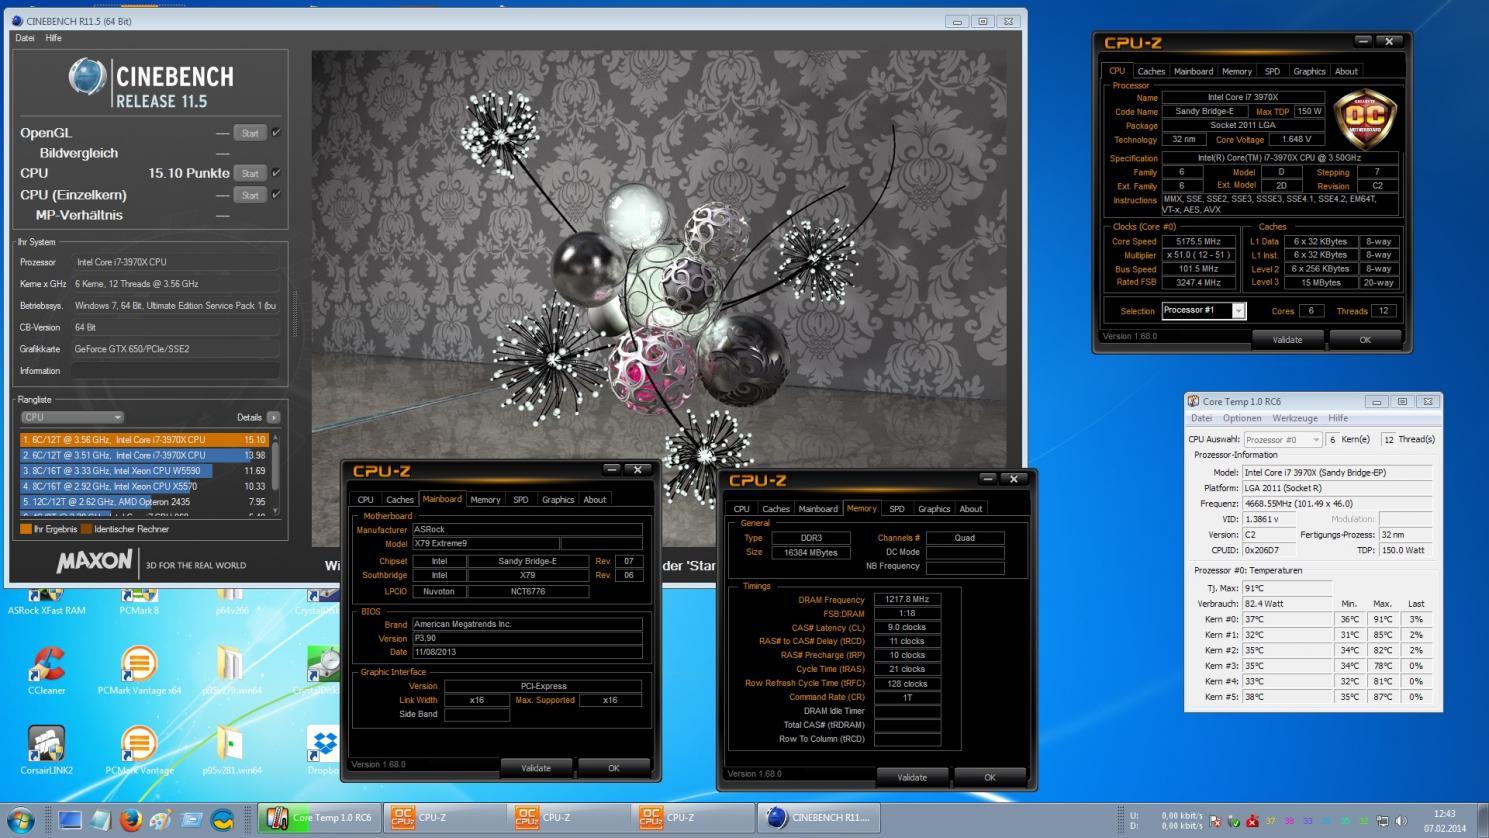Click the Core Speed value '5175.5 MHz'
Viewport: 1489px width, 838px height.
tap(1200, 241)
